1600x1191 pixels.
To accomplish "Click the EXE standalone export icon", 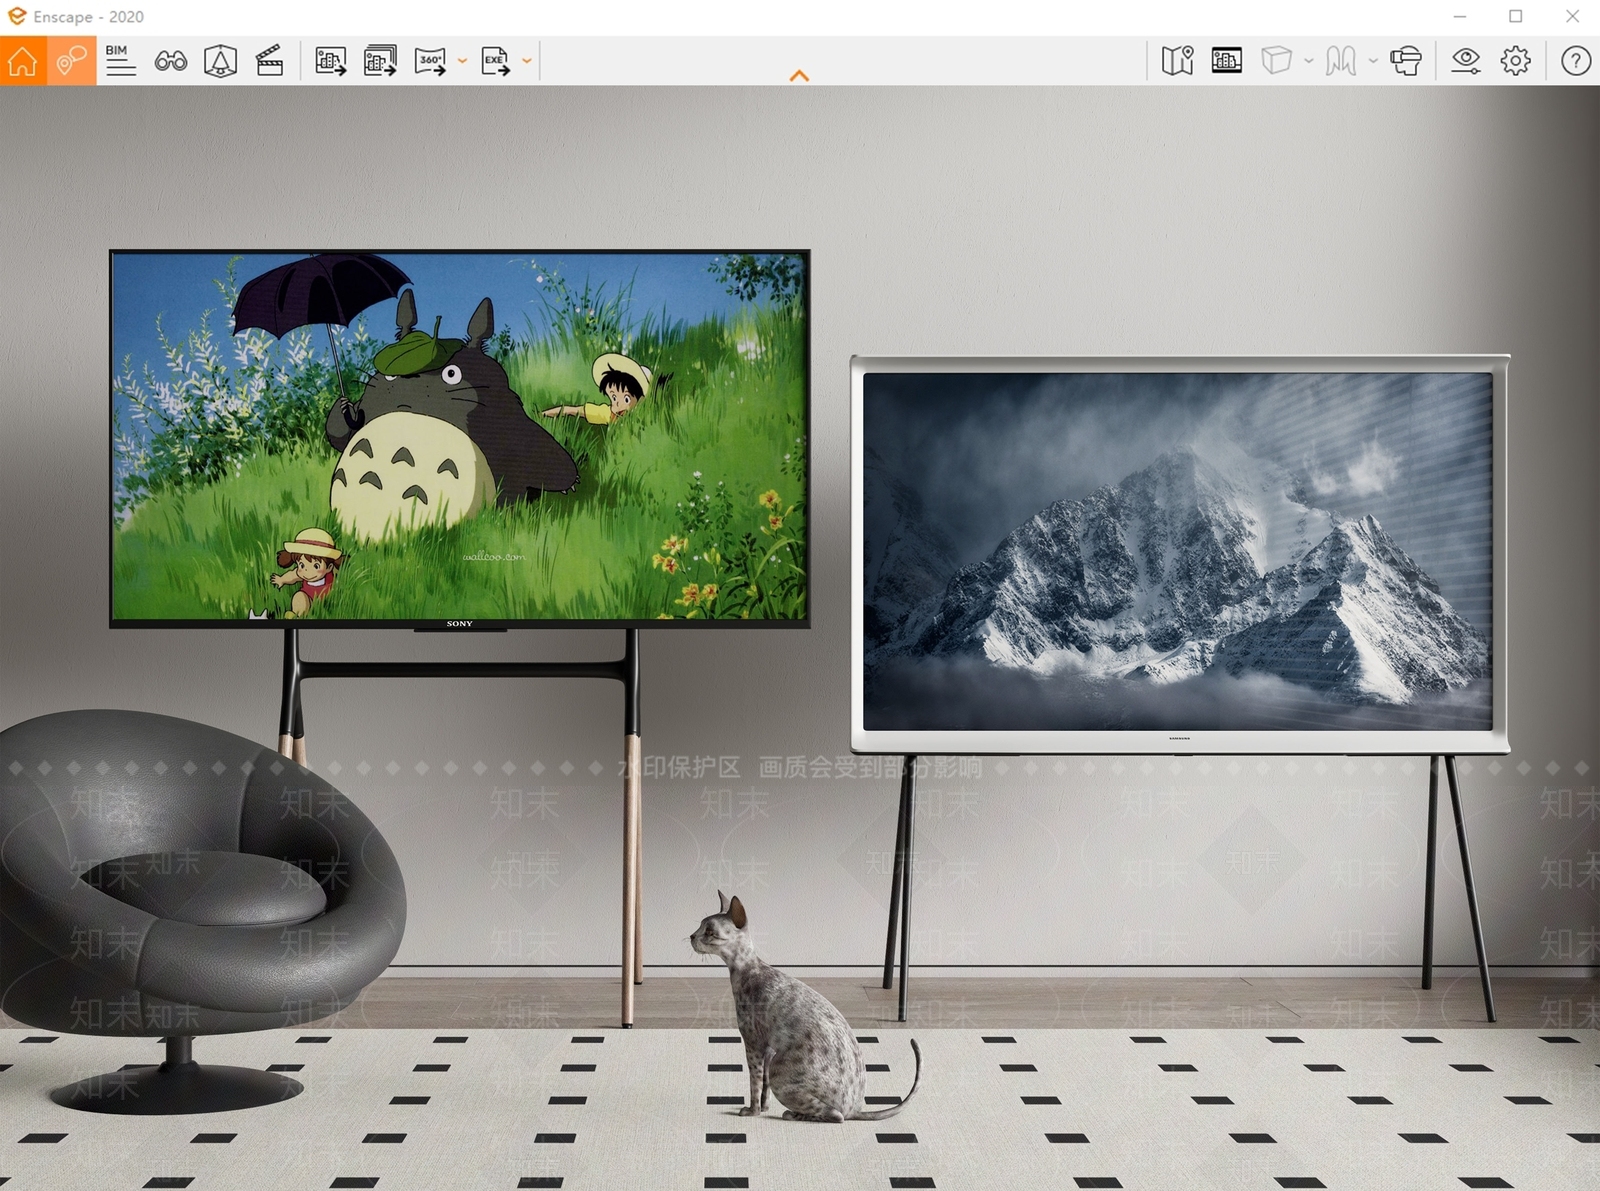I will coord(495,61).
